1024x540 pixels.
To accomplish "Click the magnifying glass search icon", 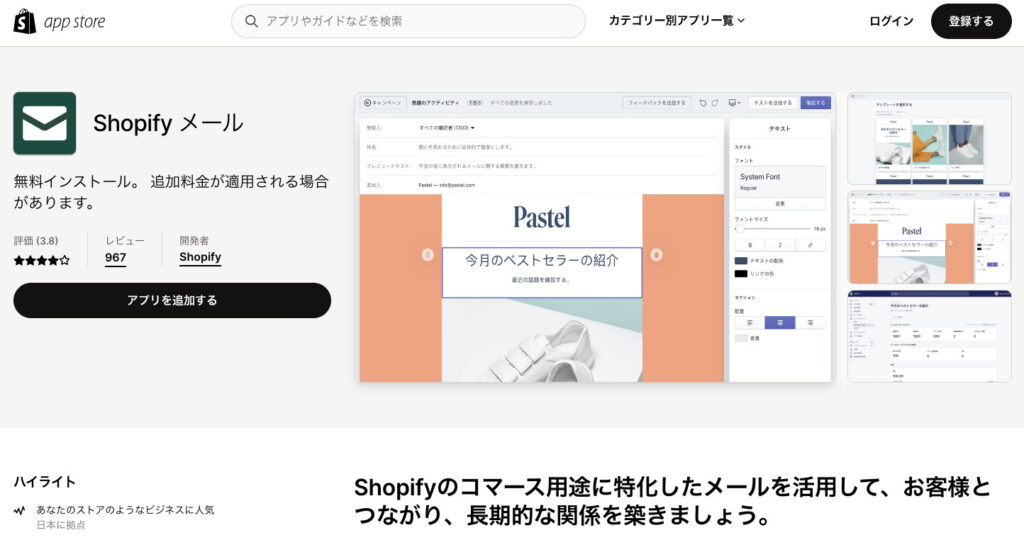I will click(x=251, y=22).
